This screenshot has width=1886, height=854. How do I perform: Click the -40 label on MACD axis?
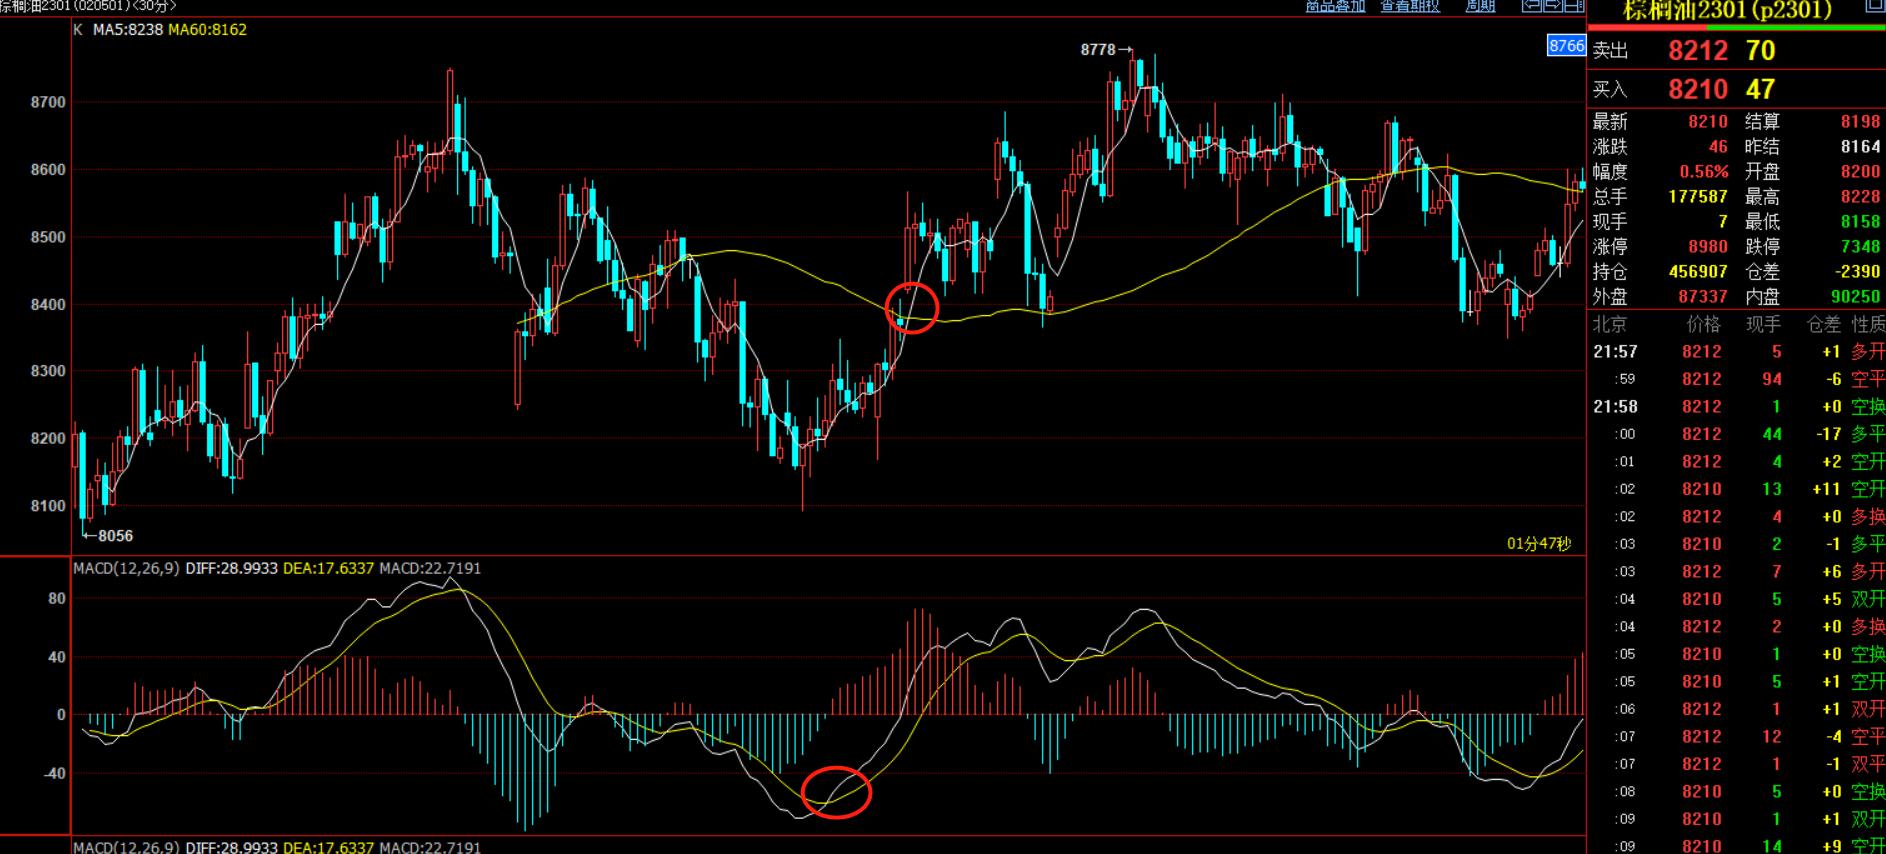(54, 774)
